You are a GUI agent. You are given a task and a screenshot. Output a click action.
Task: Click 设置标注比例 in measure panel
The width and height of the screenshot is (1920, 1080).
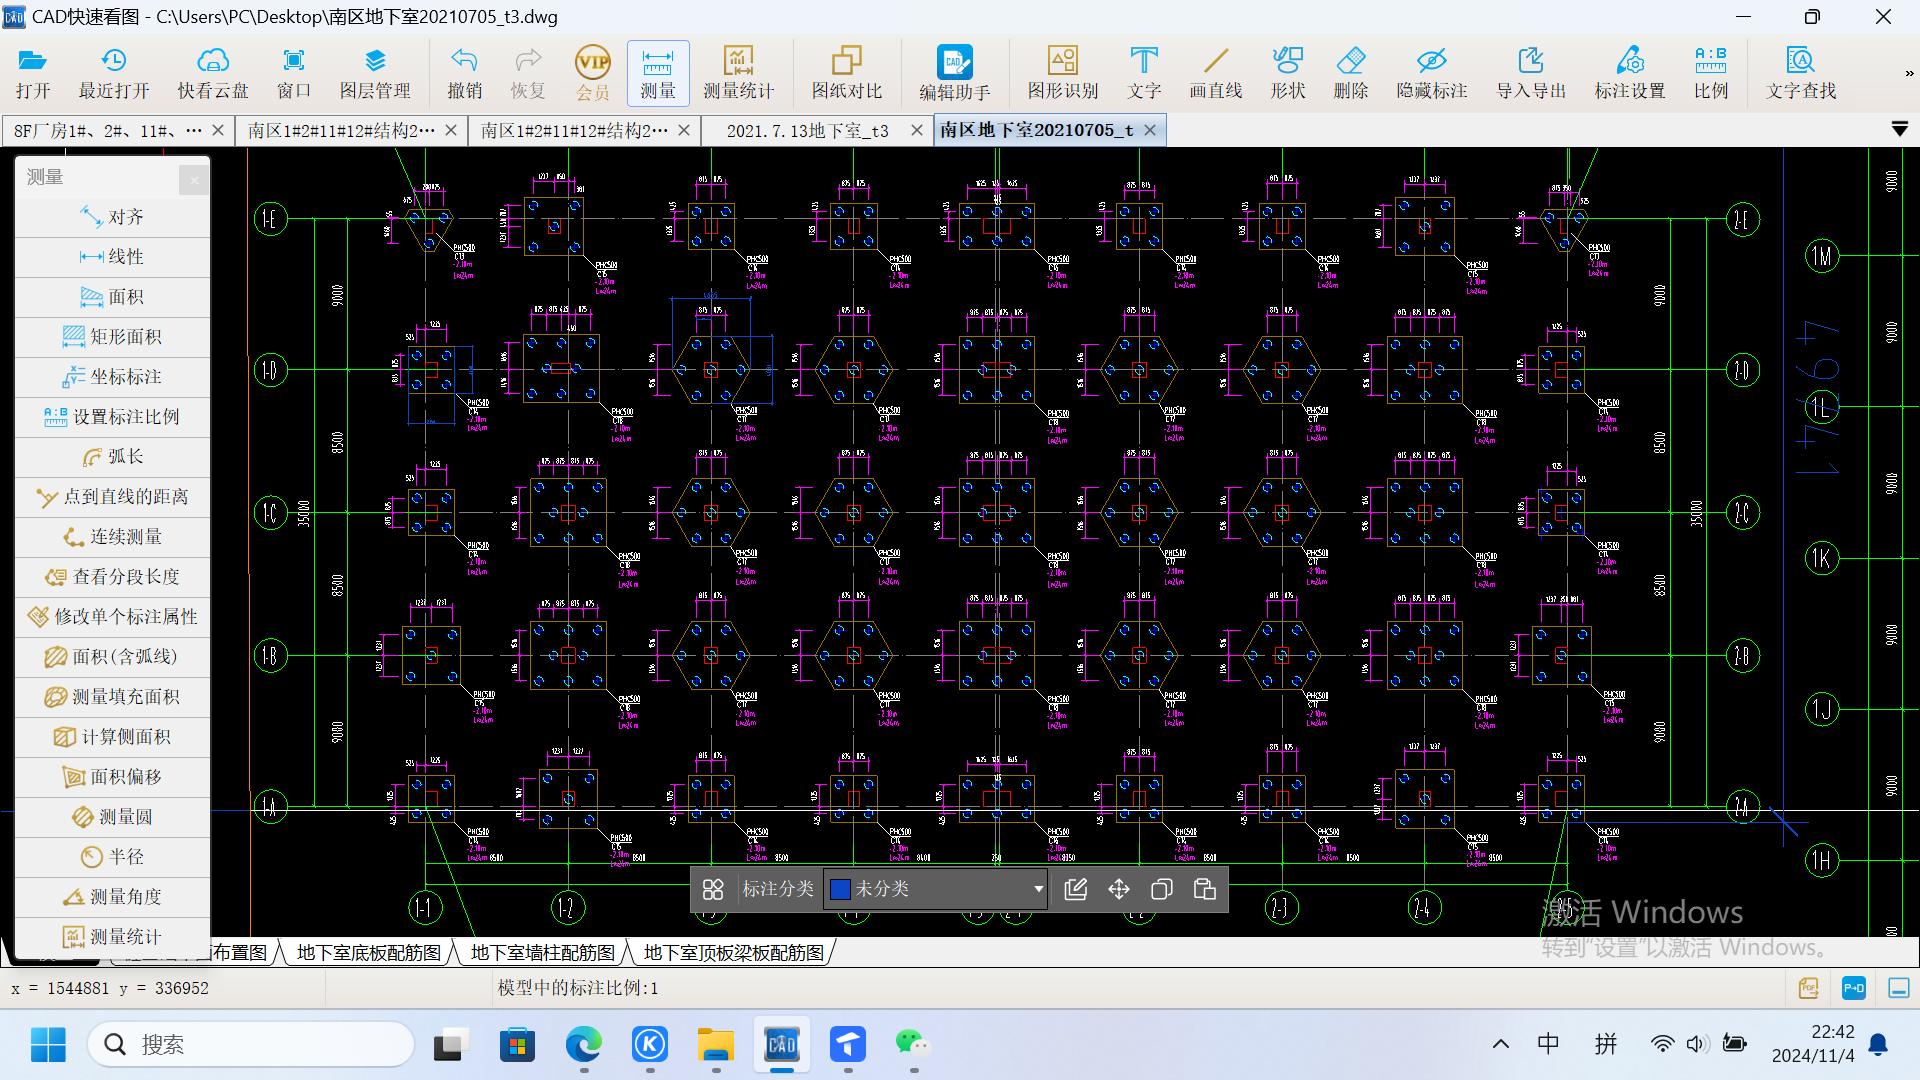click(113, 417)
